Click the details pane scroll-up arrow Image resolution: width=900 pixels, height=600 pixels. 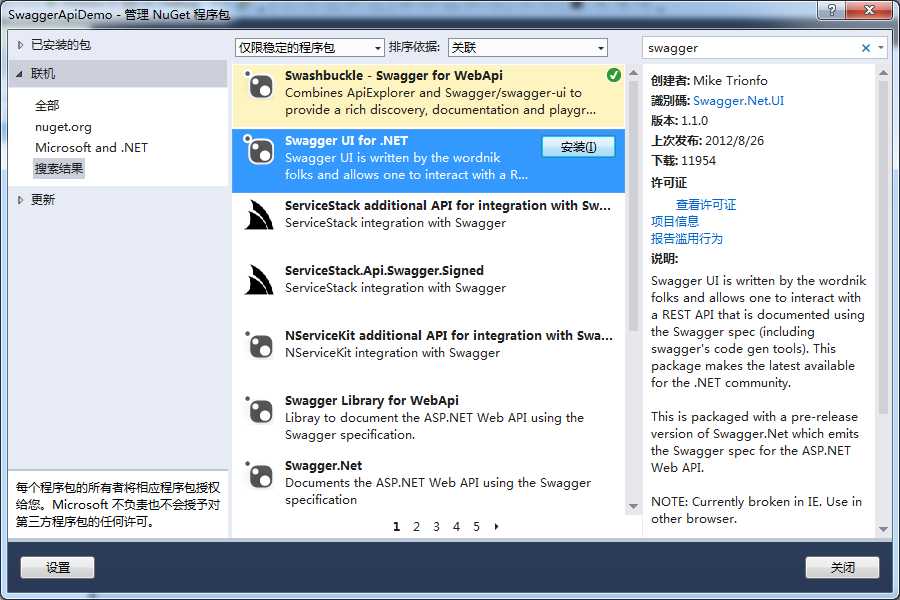click(883, 73)
